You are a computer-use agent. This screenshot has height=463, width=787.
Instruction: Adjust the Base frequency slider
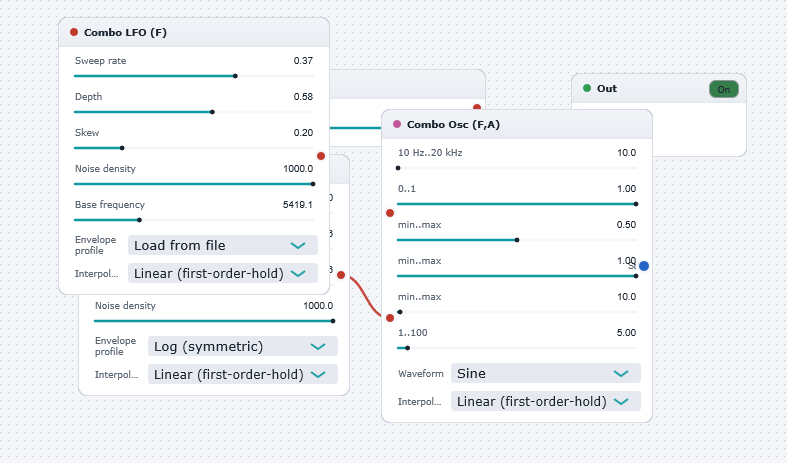(194, 220)
